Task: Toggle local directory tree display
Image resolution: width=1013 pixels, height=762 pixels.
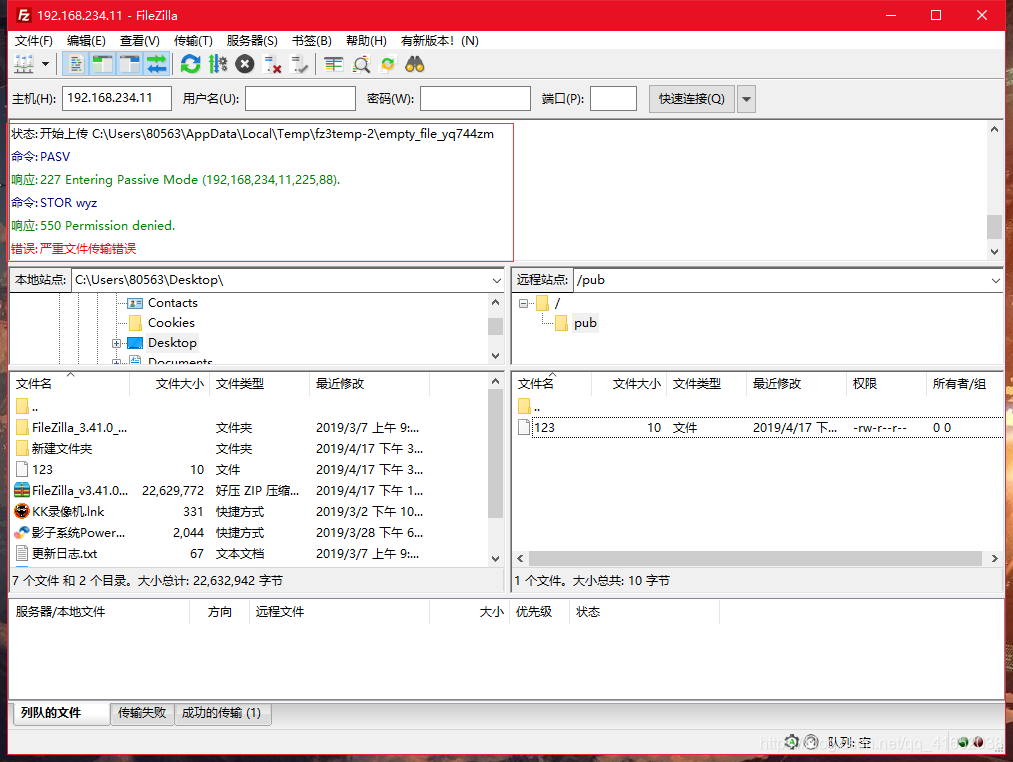Action: click(103, 64)
